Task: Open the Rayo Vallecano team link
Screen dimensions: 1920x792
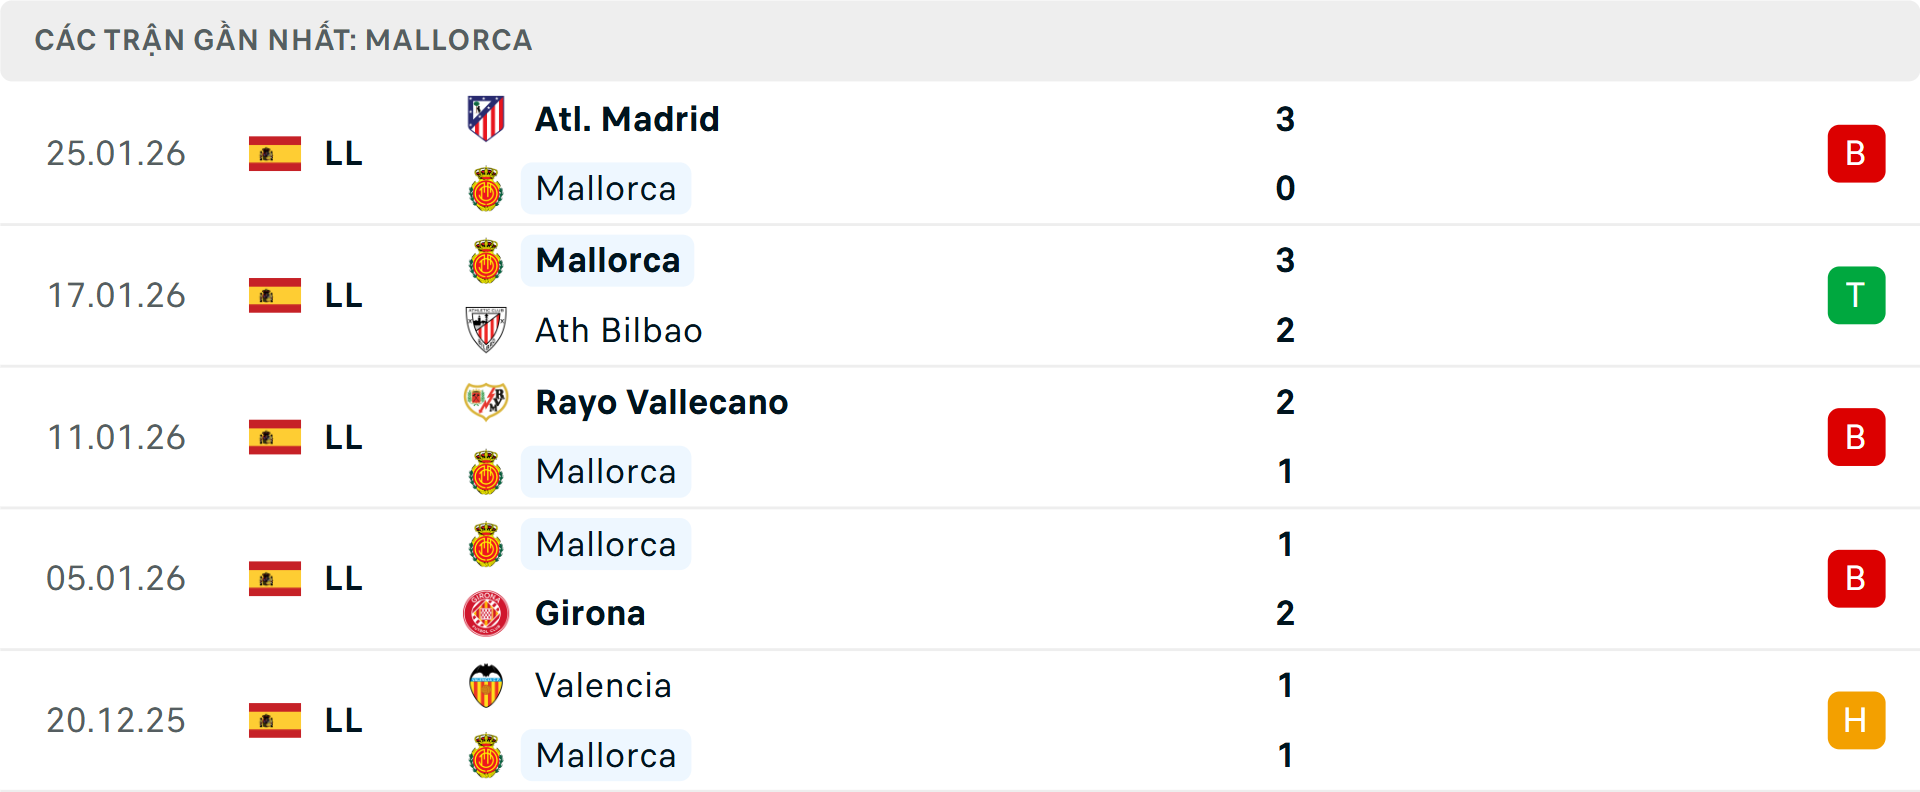Action: pos(661,402)
